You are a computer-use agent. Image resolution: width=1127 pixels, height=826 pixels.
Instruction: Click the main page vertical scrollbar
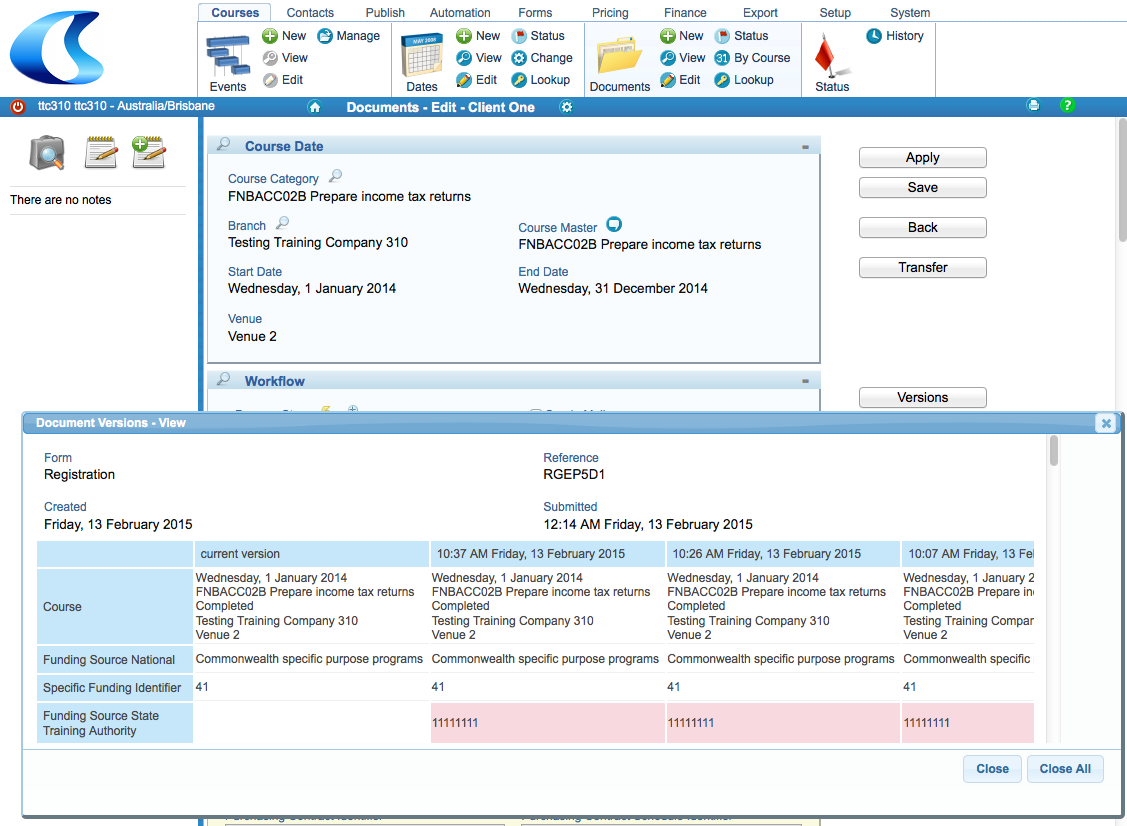[1122, 180]
